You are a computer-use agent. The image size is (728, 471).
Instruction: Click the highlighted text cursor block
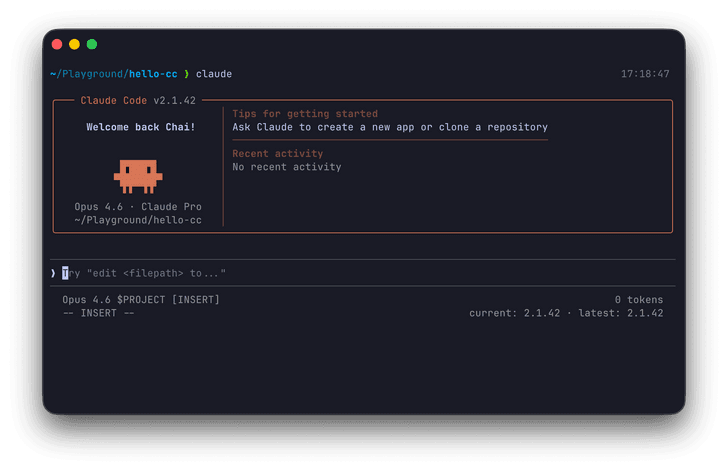(x=65, y=273)
